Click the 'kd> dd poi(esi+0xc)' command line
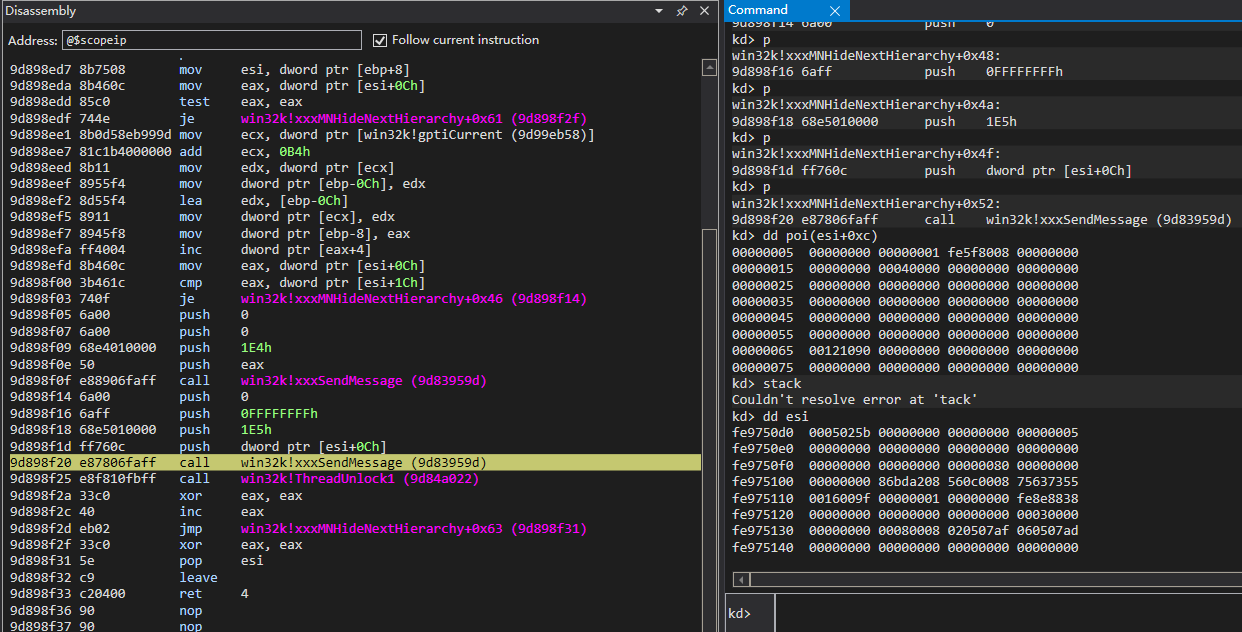1242x632 pixels. 804,236
